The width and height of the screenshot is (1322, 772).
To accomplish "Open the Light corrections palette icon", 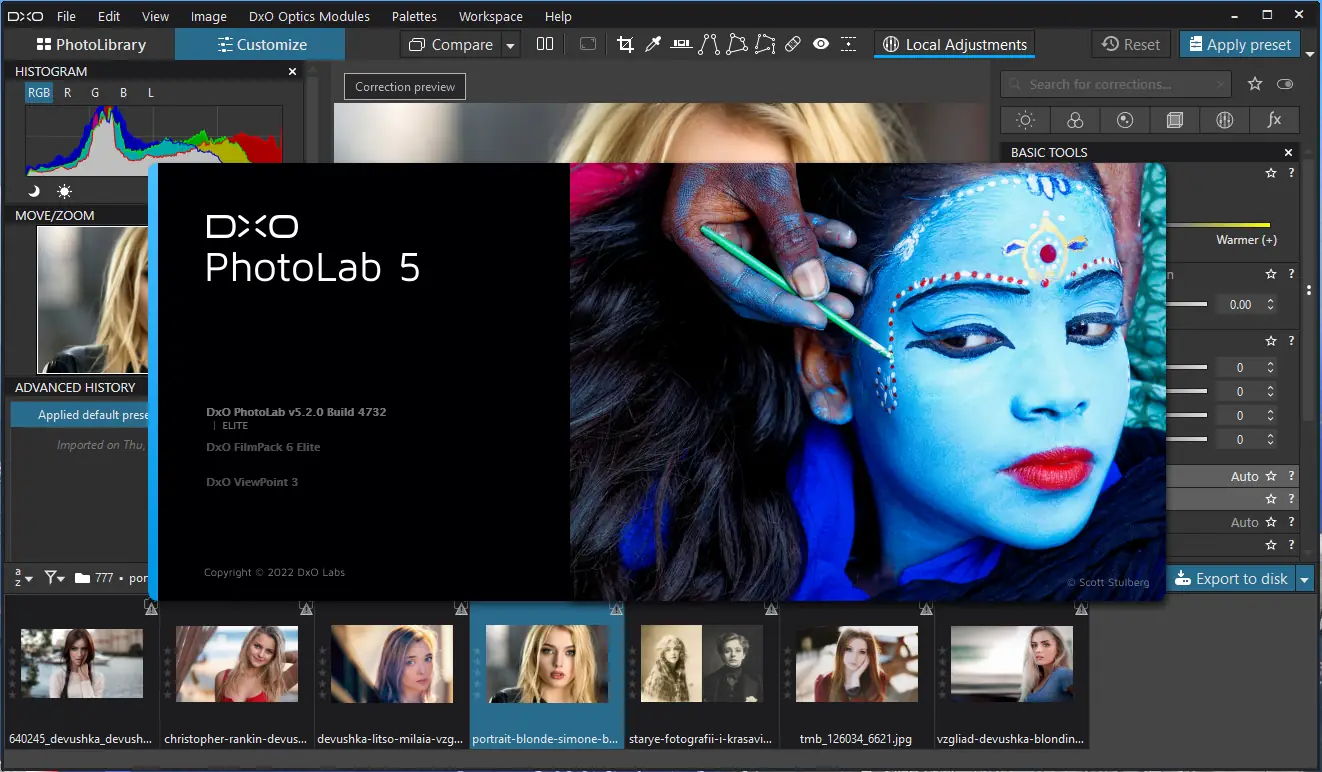I will point(1025,120).
